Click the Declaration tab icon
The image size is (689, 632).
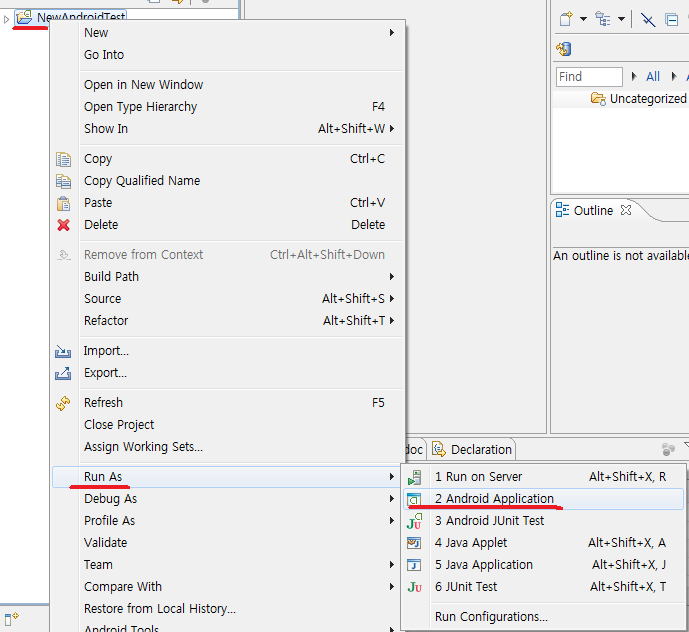point(439,449)
